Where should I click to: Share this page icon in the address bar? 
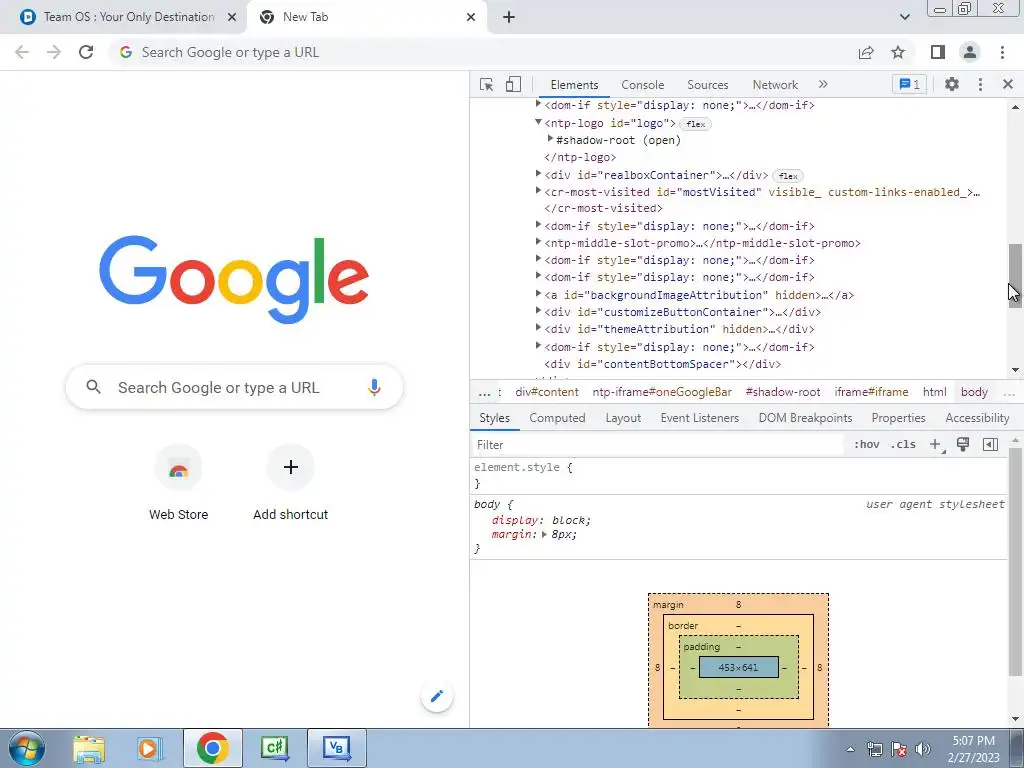866,52
